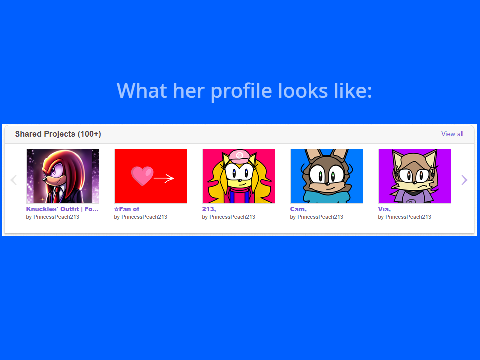
Task: Click the 'Vix.' project title link
Action: 384,209
